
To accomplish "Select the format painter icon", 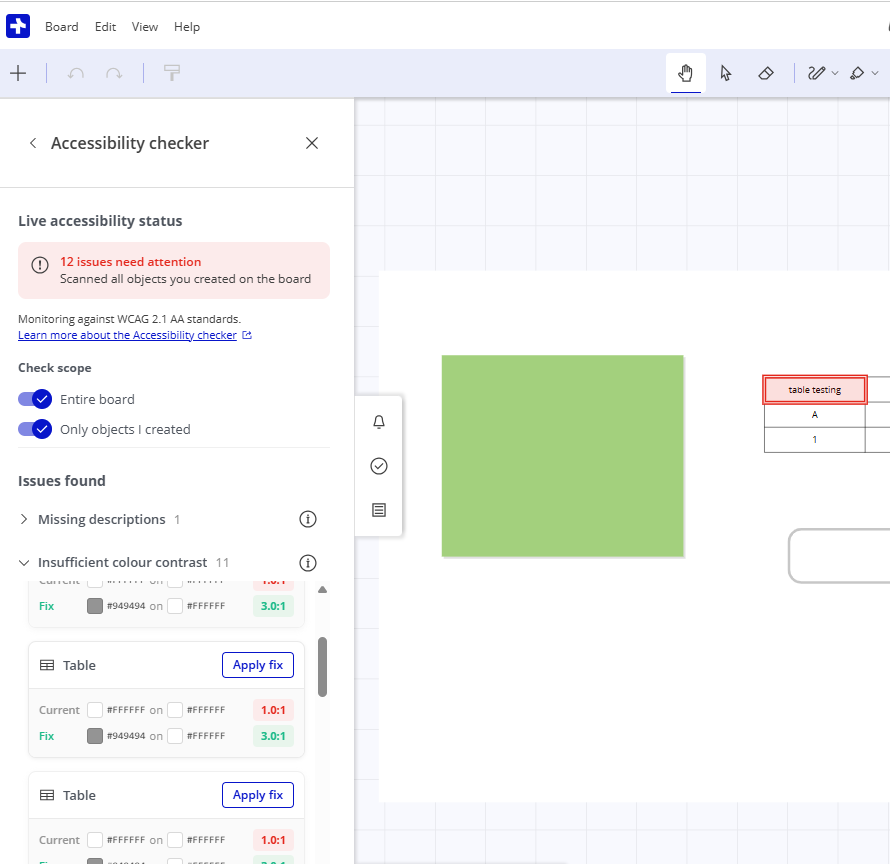I will pos(172,73).
